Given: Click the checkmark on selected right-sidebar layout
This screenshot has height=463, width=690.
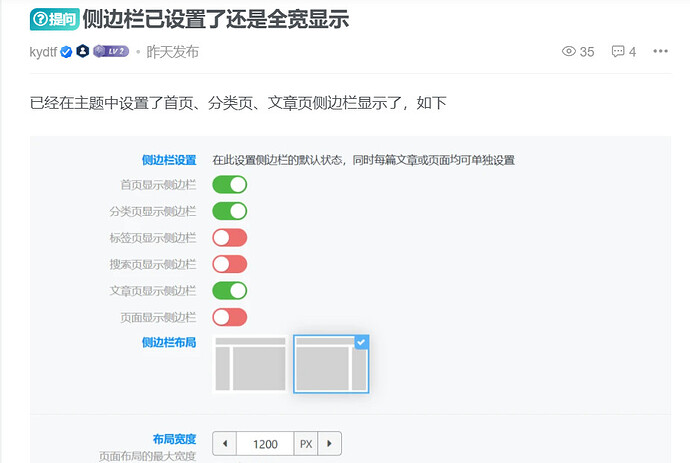Looking at the screenshot, I should 361,342.
